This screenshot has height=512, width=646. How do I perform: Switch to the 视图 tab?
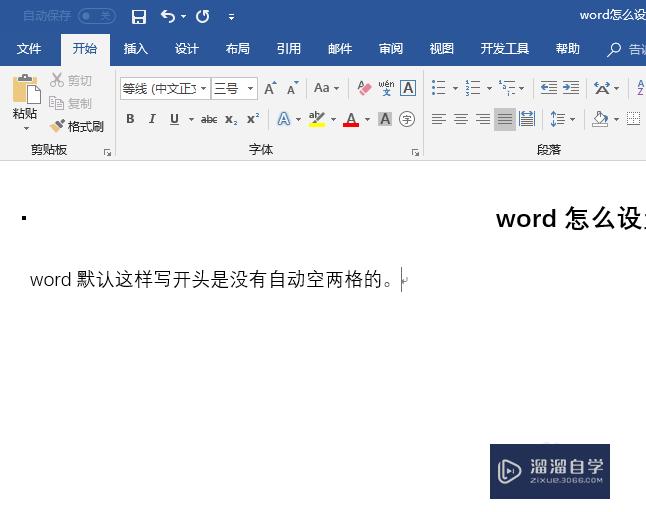click(x=442, y=49)
